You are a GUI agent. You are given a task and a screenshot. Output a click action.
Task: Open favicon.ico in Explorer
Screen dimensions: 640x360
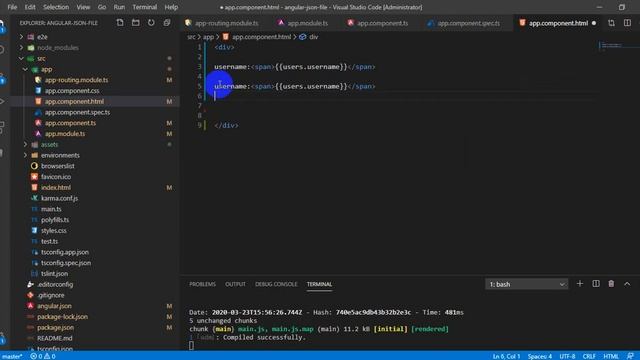(56, 177)
